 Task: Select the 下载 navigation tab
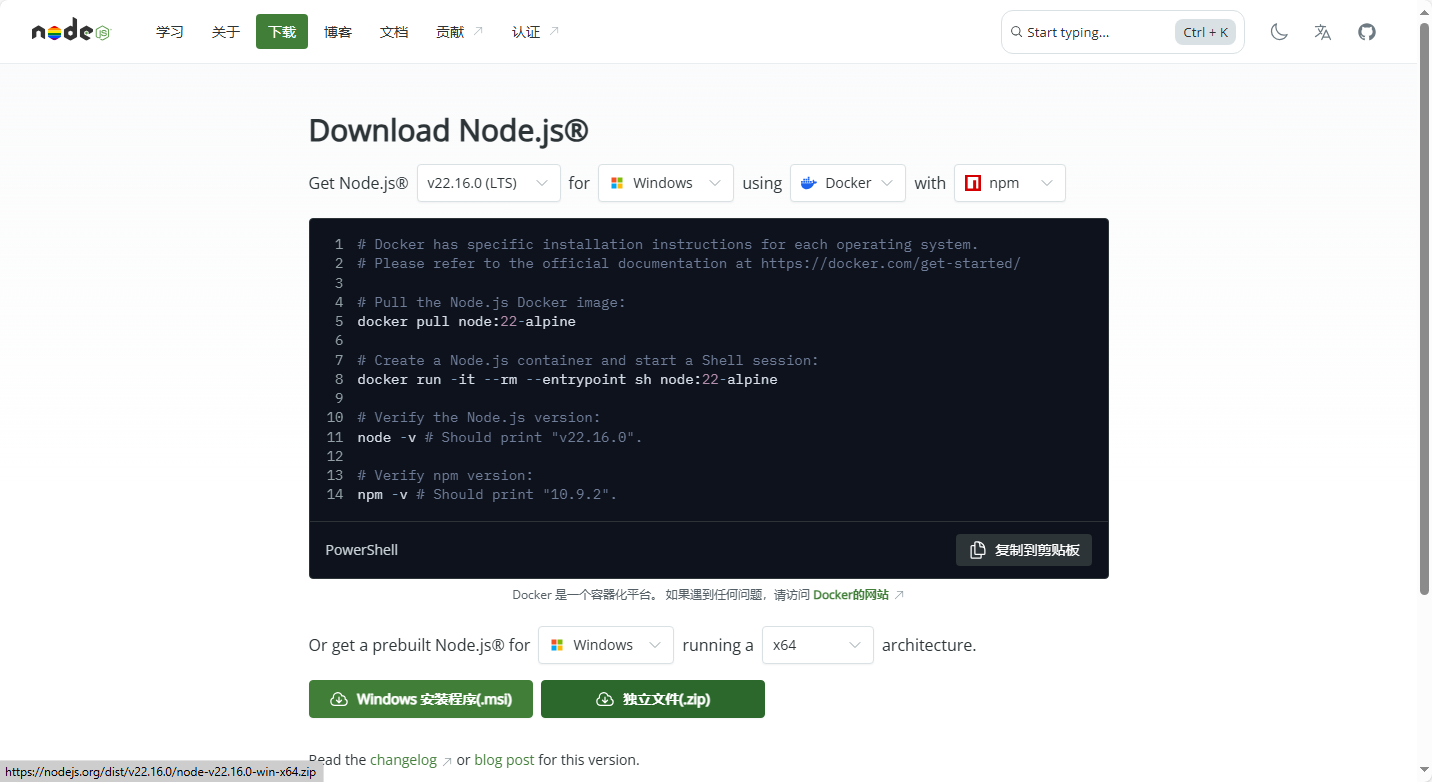(282, 32)
